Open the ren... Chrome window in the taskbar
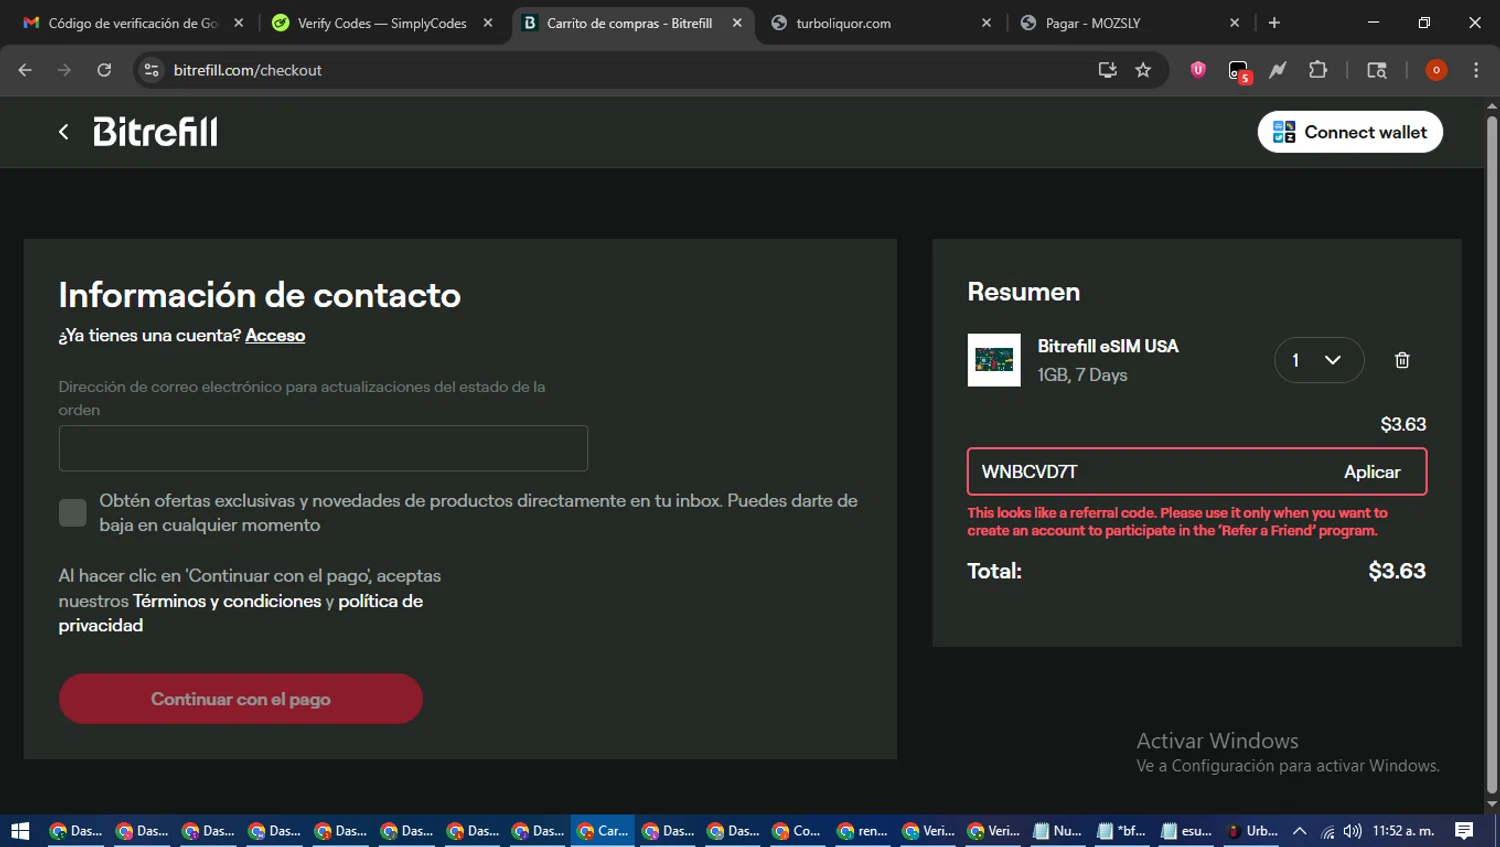 coord(863,831)
